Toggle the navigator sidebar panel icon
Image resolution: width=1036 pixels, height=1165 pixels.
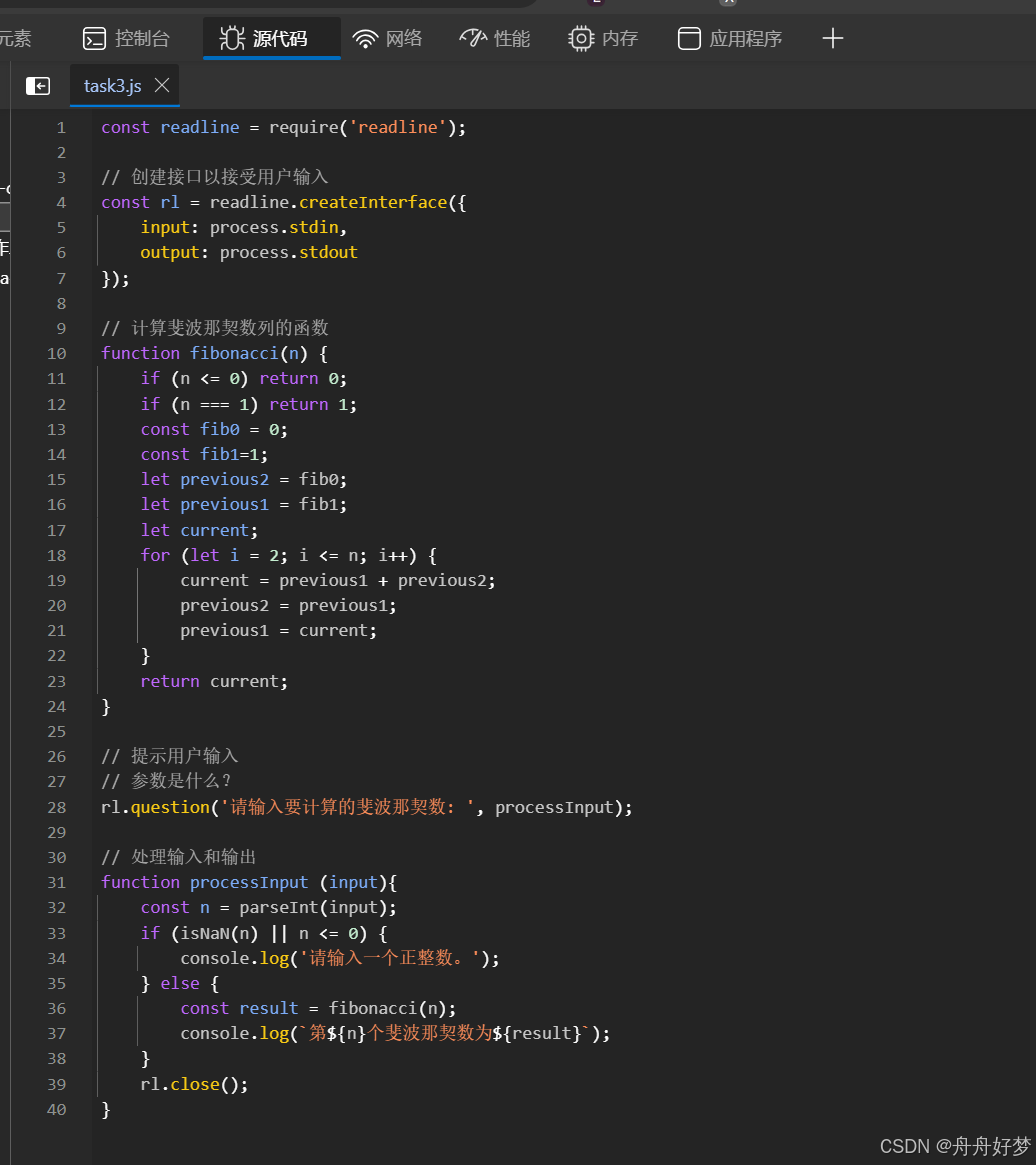[x=38, y=86]
